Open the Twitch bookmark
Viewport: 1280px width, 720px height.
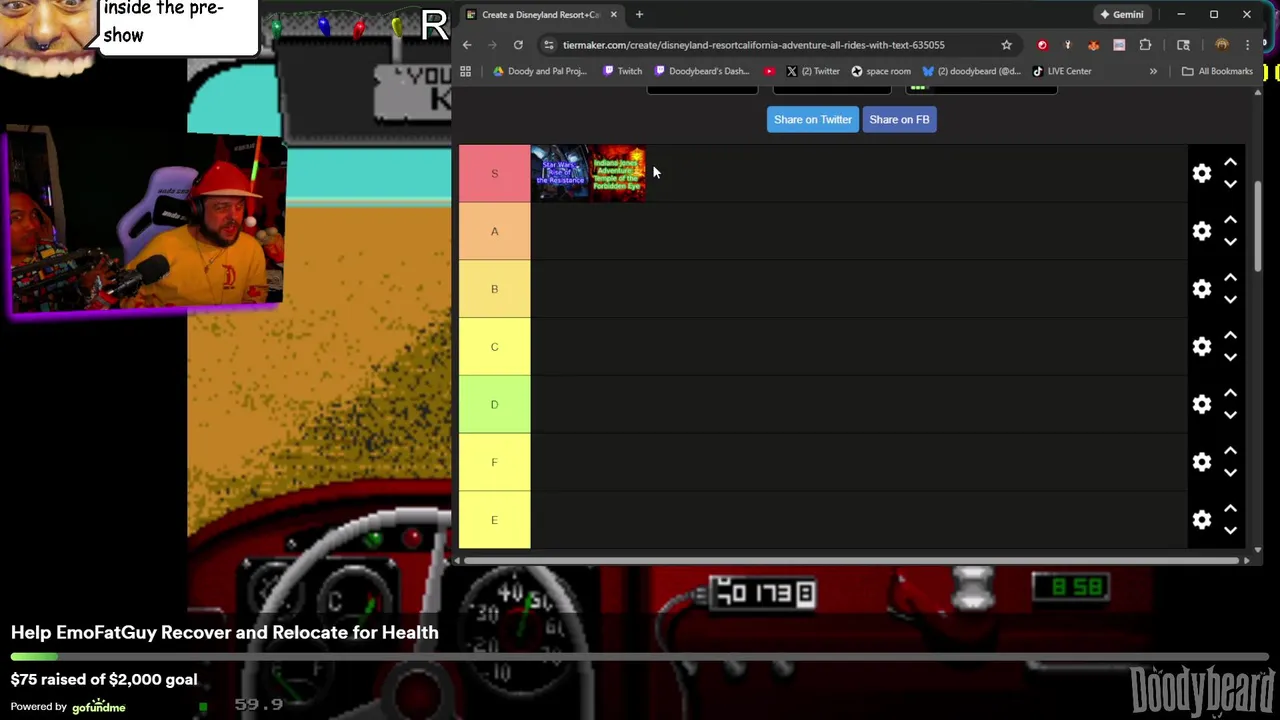623,71
